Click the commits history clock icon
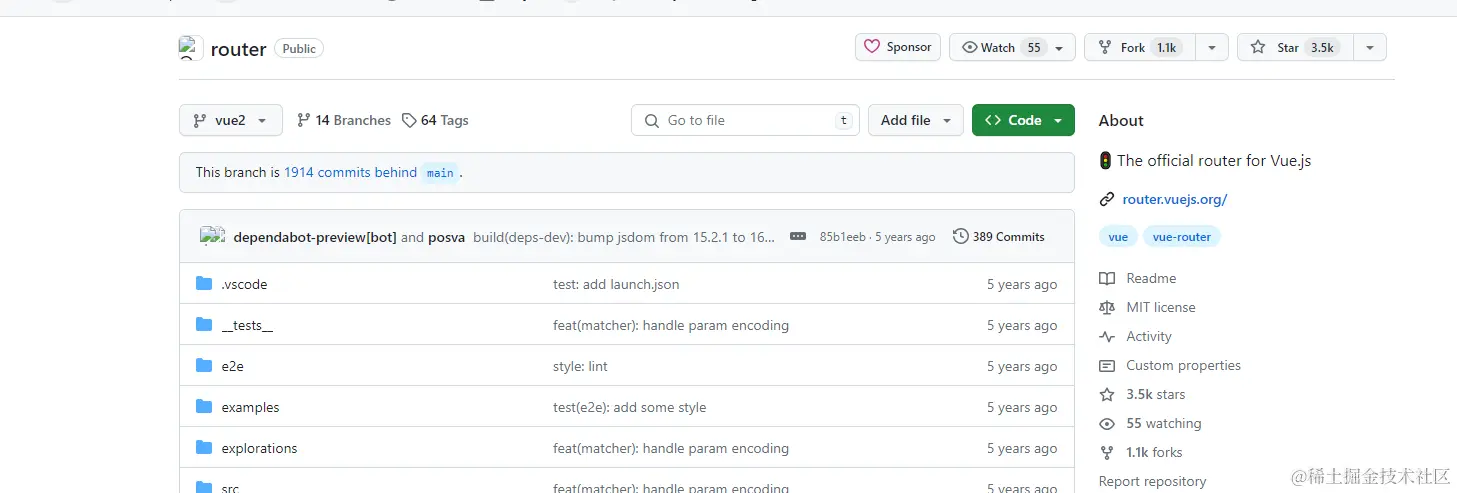The image size is (1457, 493). pos(961,237)
